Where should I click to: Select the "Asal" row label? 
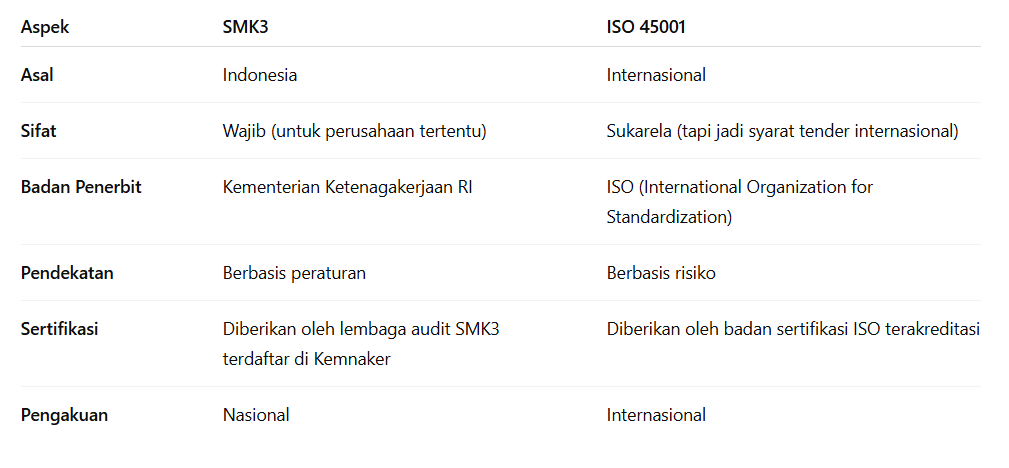coord(37,75)
